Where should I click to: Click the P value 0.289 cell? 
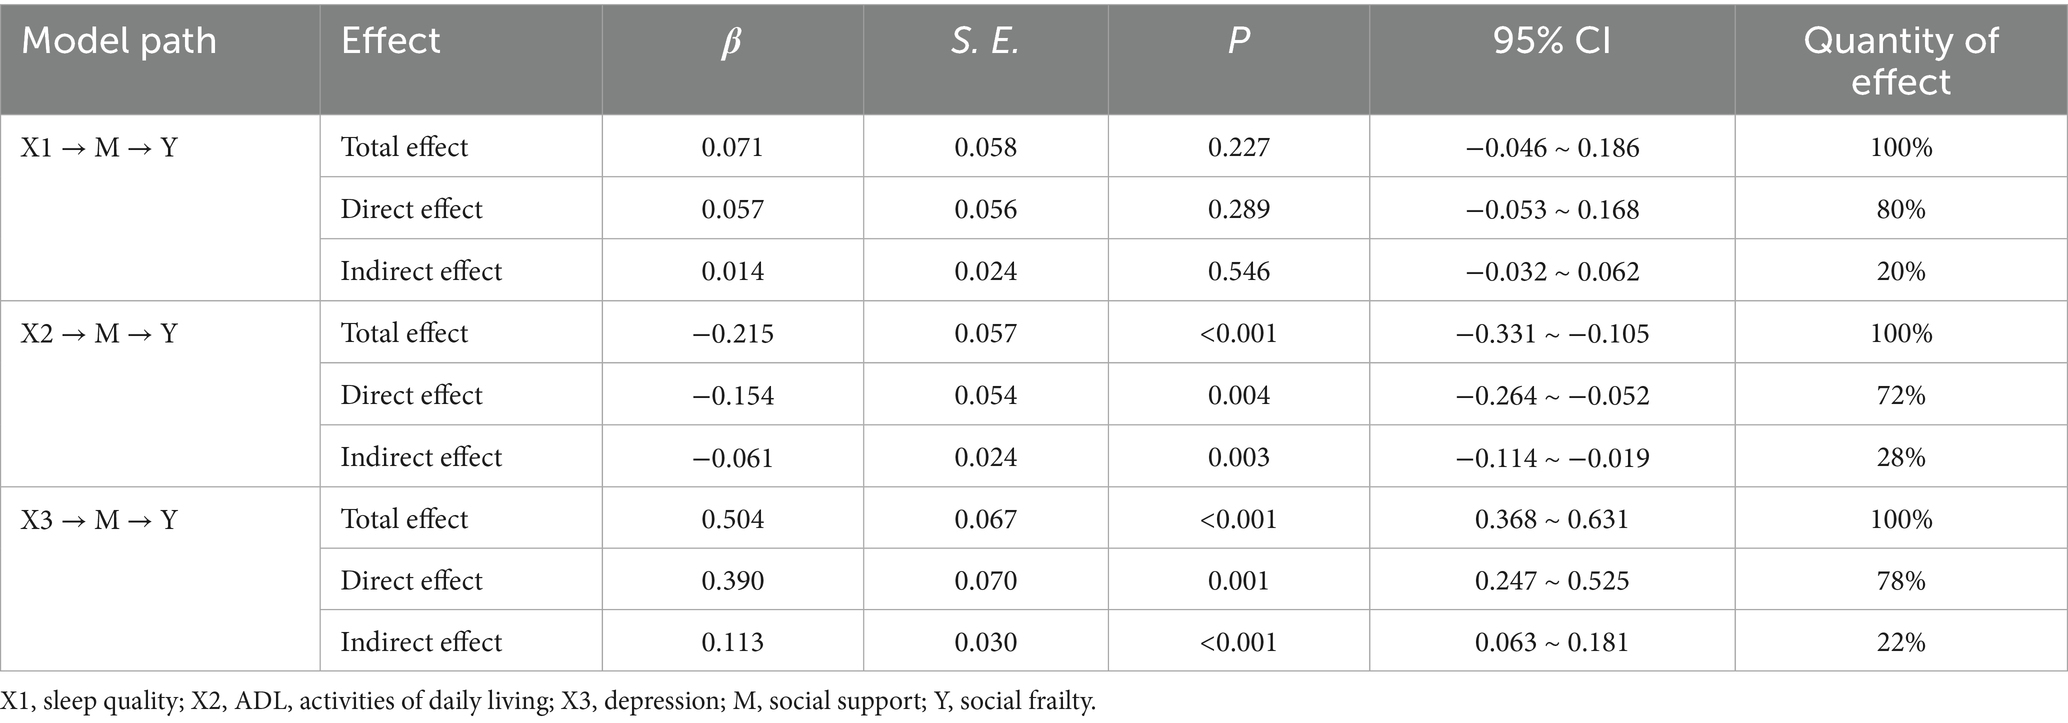[x=1238, y=209]
